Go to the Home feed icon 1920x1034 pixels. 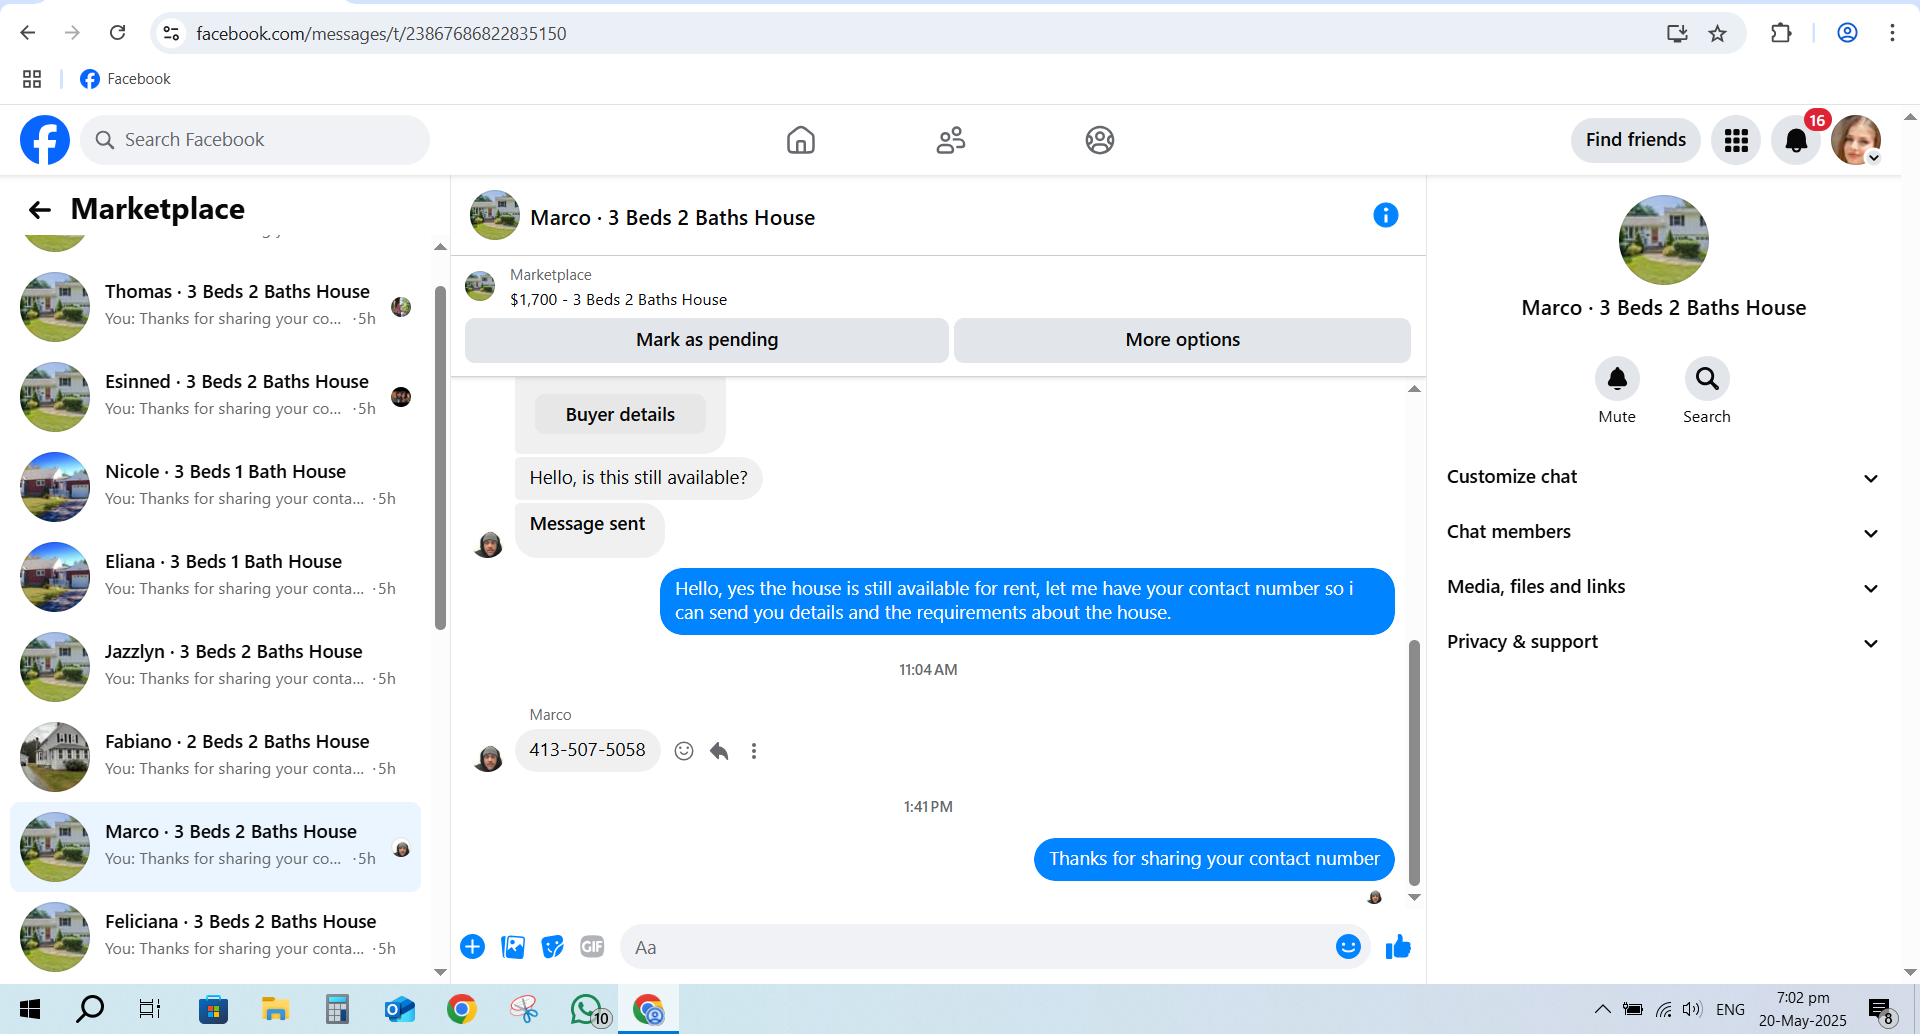[x=801, y=140]
